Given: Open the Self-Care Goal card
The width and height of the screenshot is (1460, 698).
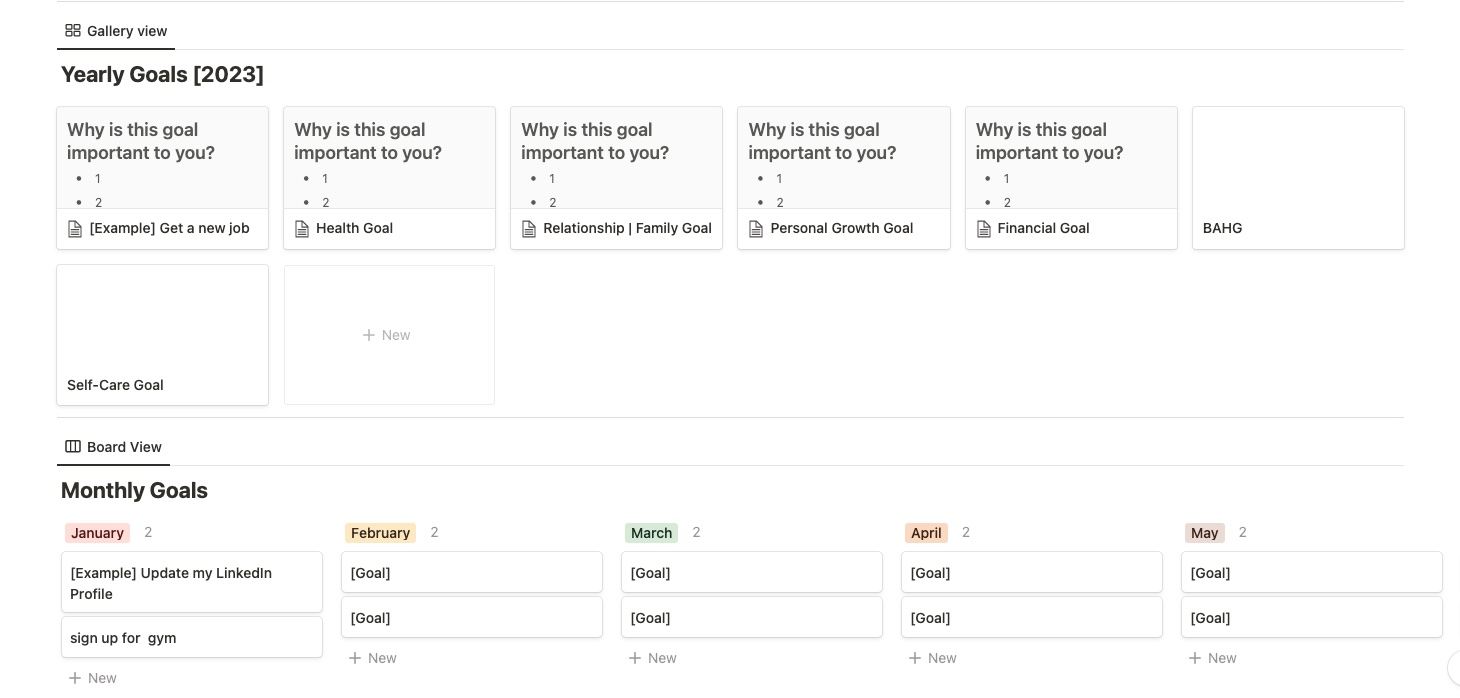Looking at the screenshot, I should (x=162, y=335).
